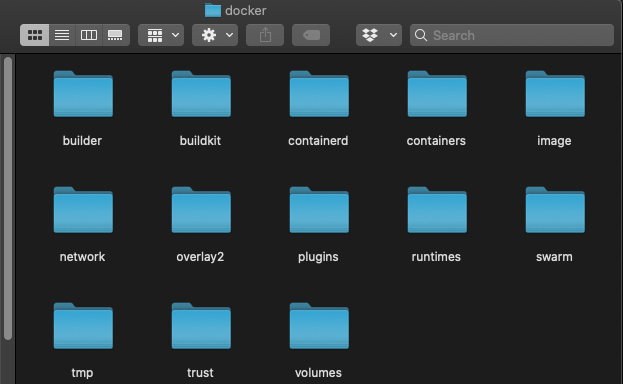Click the 'builder' name label
The width and height of the screenshot is (623, 384).
(82, 141)
